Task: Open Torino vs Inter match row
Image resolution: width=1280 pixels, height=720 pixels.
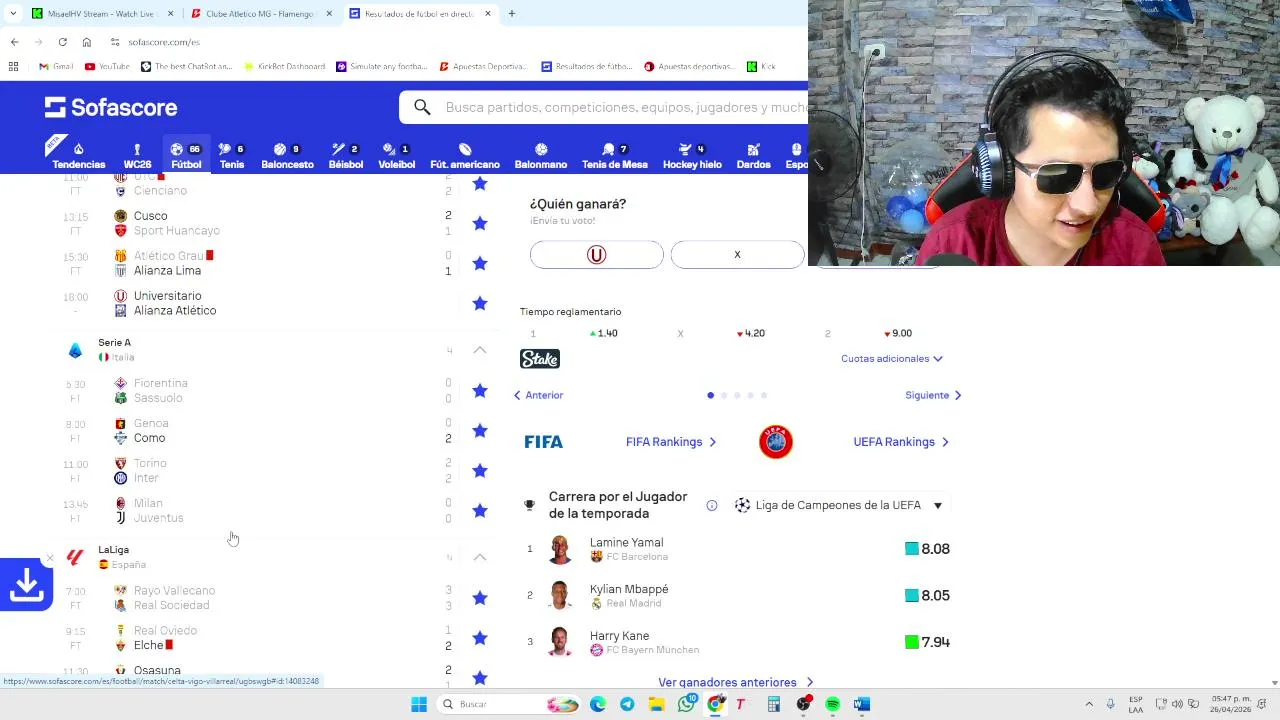Action: click(252, 470)
